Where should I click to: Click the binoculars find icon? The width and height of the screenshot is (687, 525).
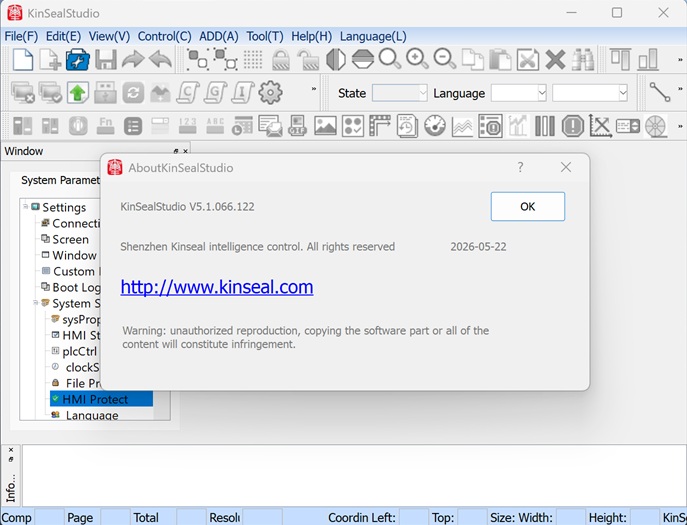coord(583,60)
